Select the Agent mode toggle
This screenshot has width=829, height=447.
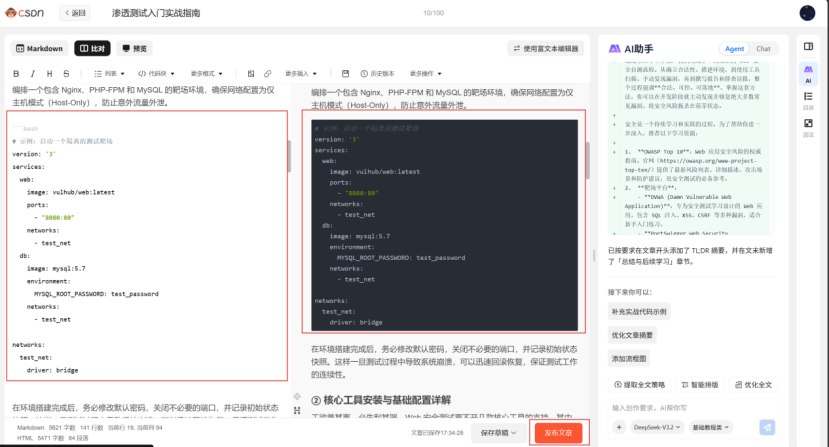[734, 49]
